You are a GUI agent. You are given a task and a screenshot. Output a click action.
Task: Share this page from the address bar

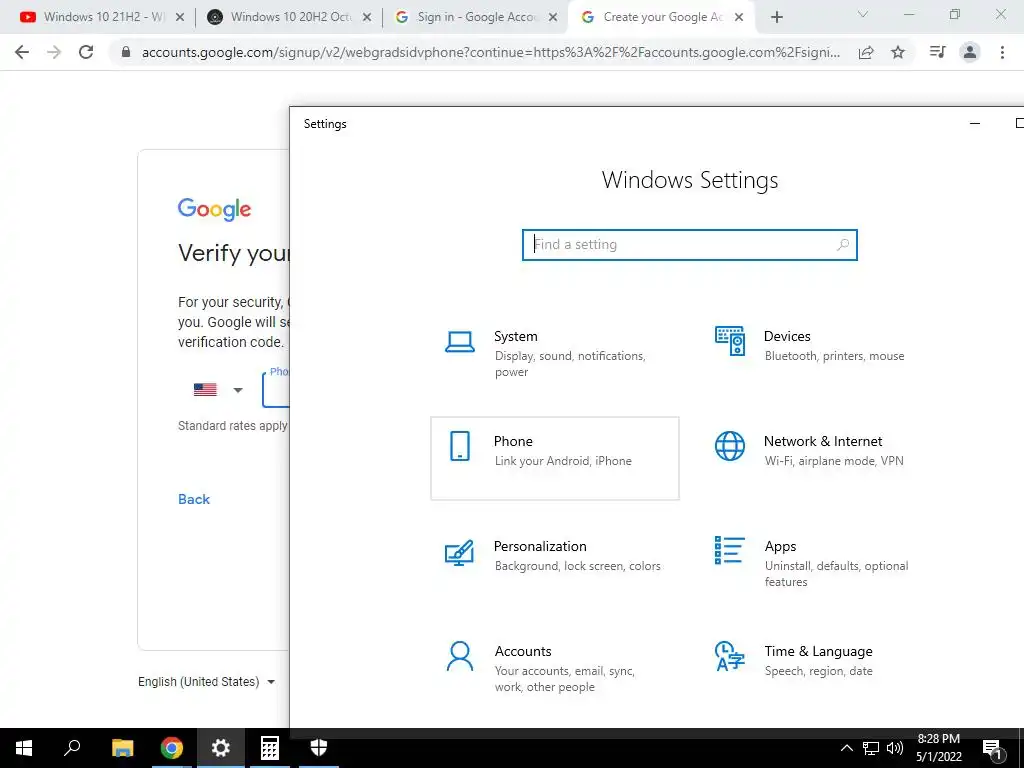[866, 52]
